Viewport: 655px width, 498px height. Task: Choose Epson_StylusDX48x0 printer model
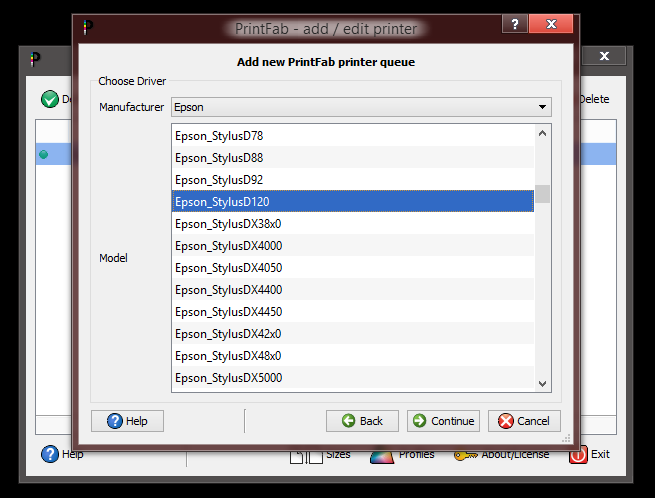click(x=353, y=356)
